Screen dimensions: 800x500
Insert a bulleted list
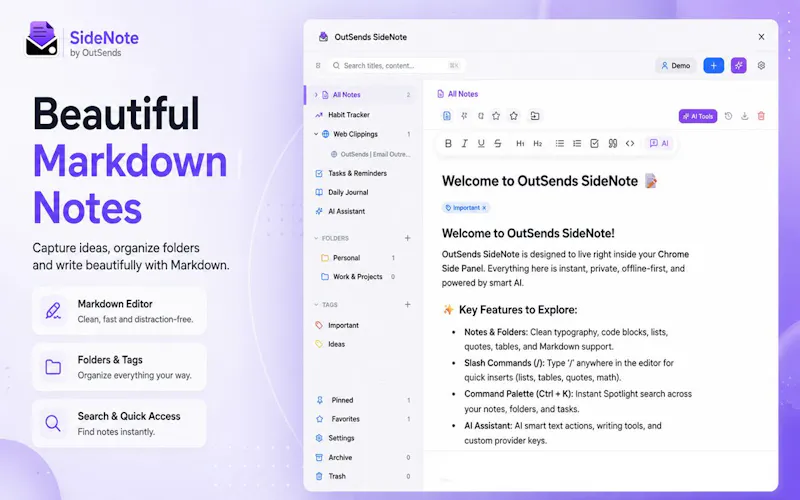point(560,143)
